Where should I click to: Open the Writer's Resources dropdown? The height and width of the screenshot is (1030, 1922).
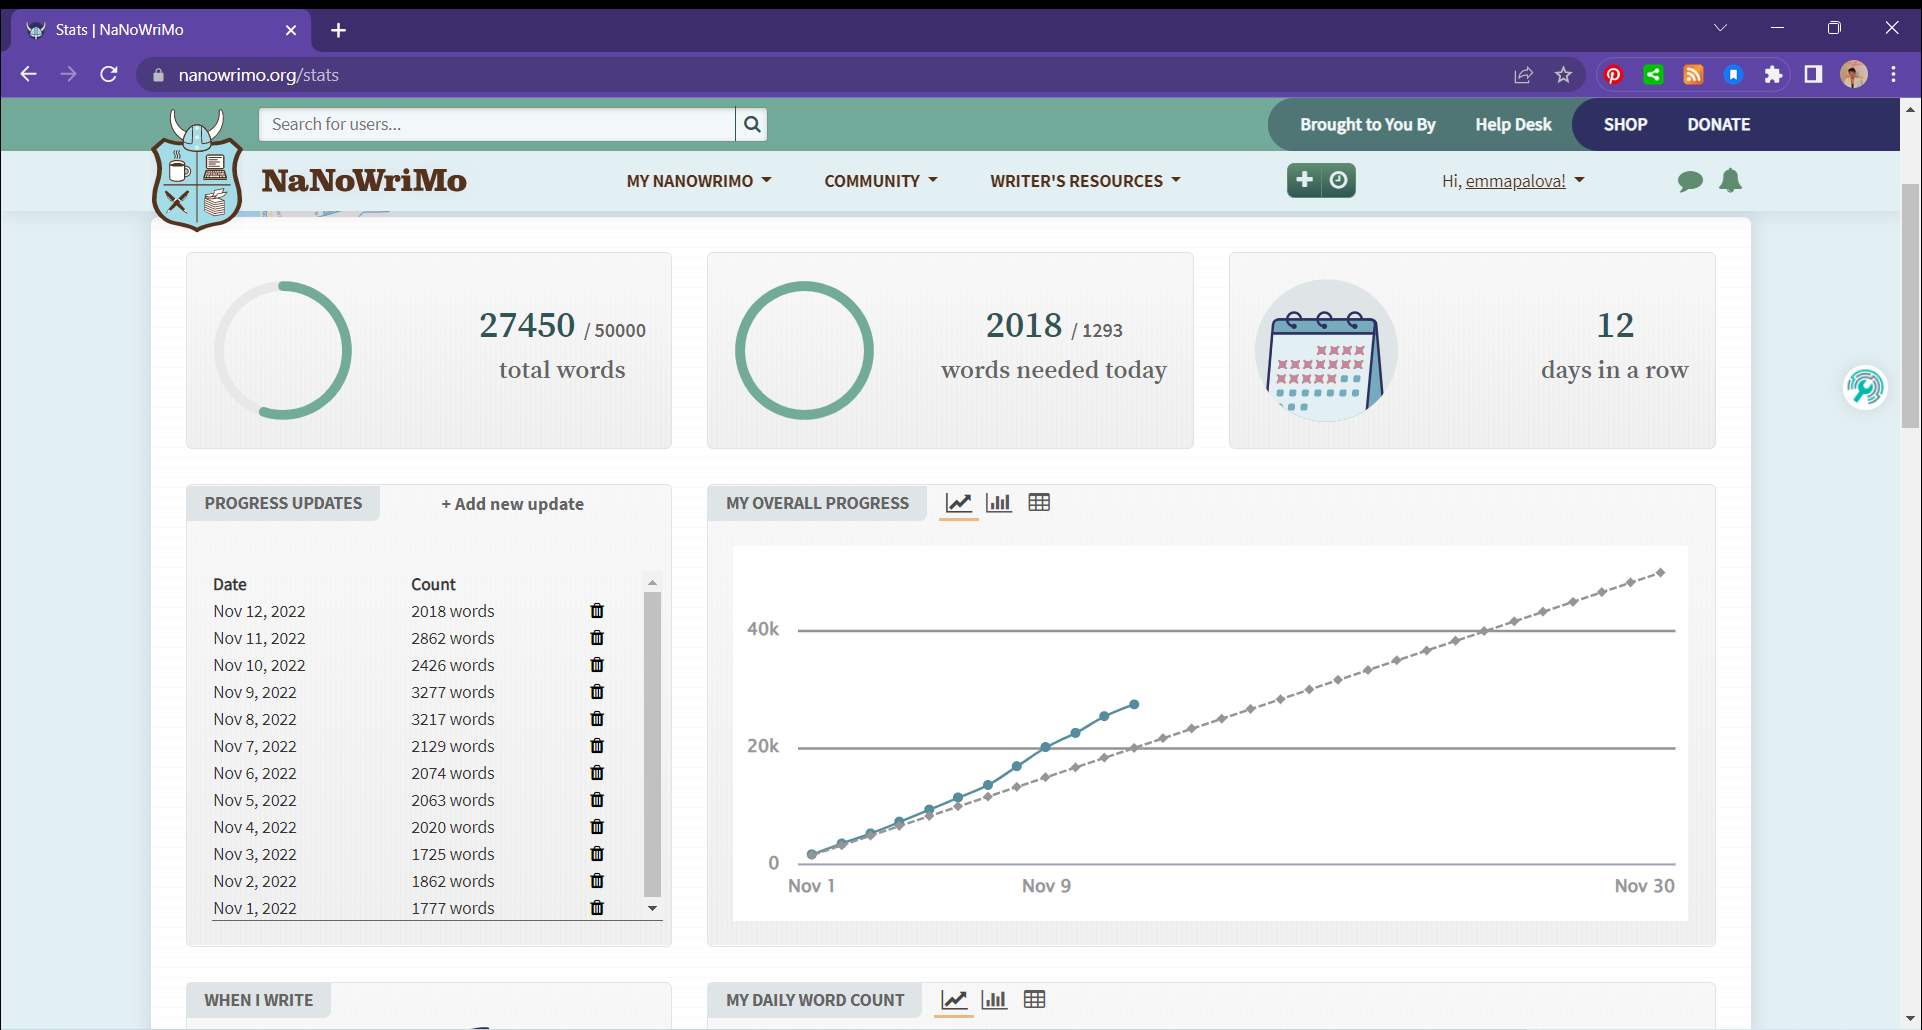click(x=1085, y=181)
